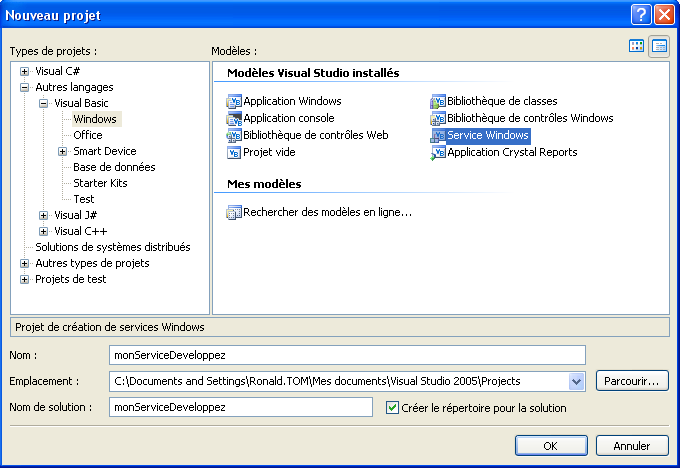Expand the Smart Device node
Image resolution: width=680 pixels, height=468 pixels.
(62, 151)
